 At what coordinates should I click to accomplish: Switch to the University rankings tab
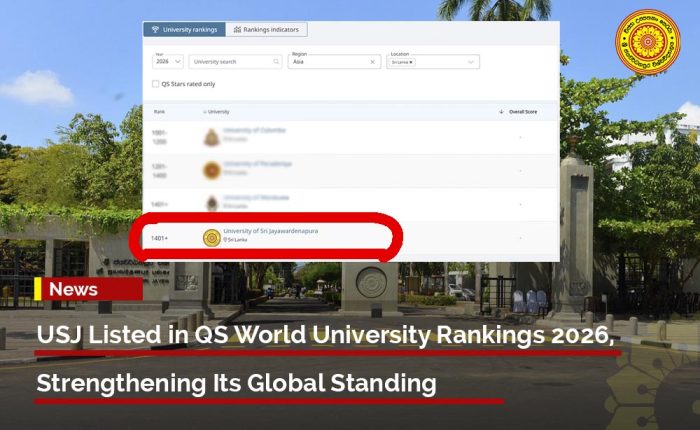pyautogui.click(x=184, y=30)
